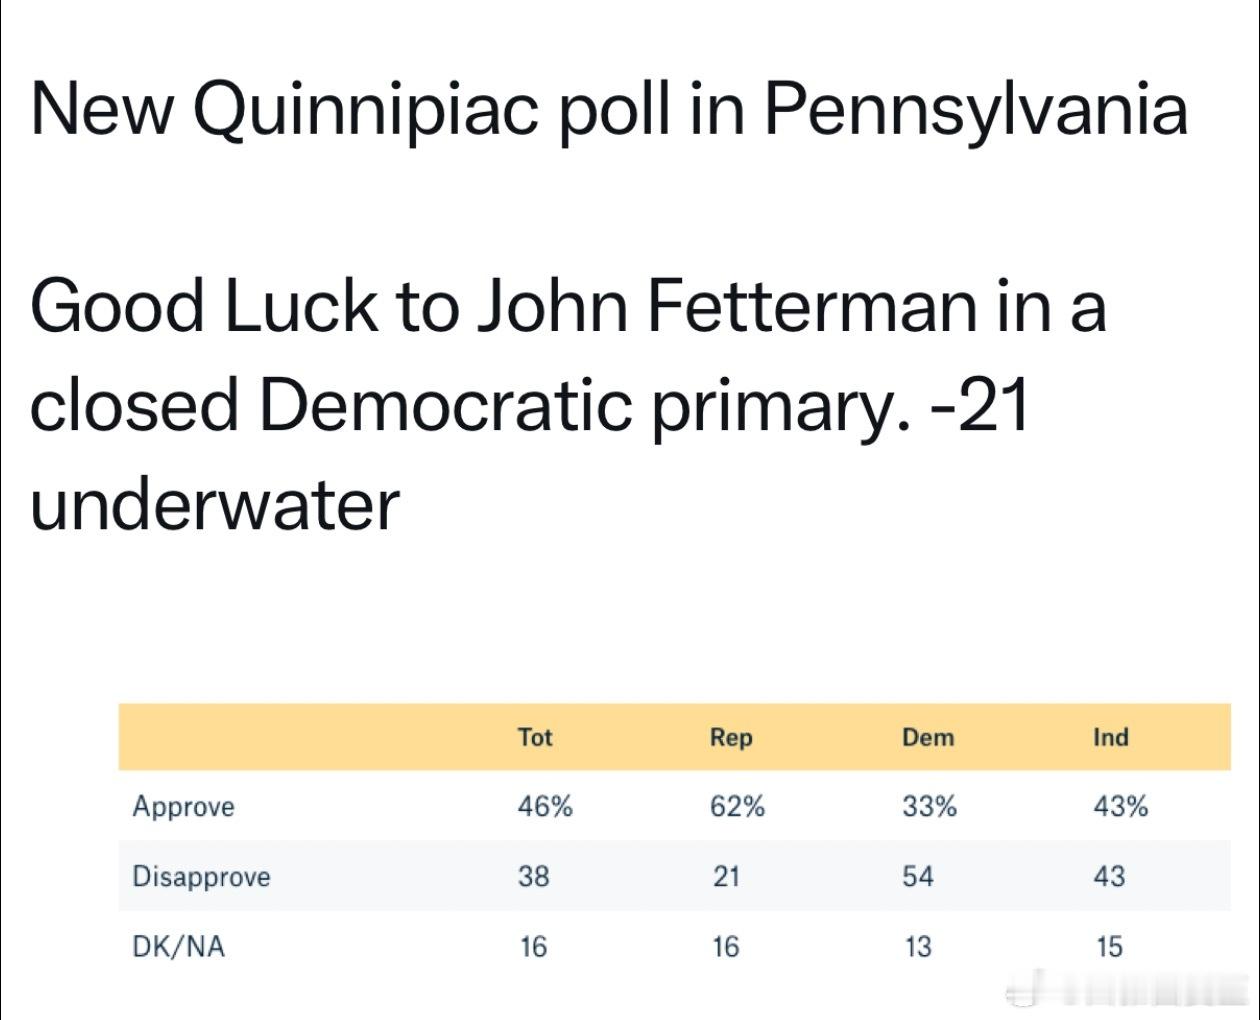
Task: Click the 46% total approve value
Action: pos(545,806)
